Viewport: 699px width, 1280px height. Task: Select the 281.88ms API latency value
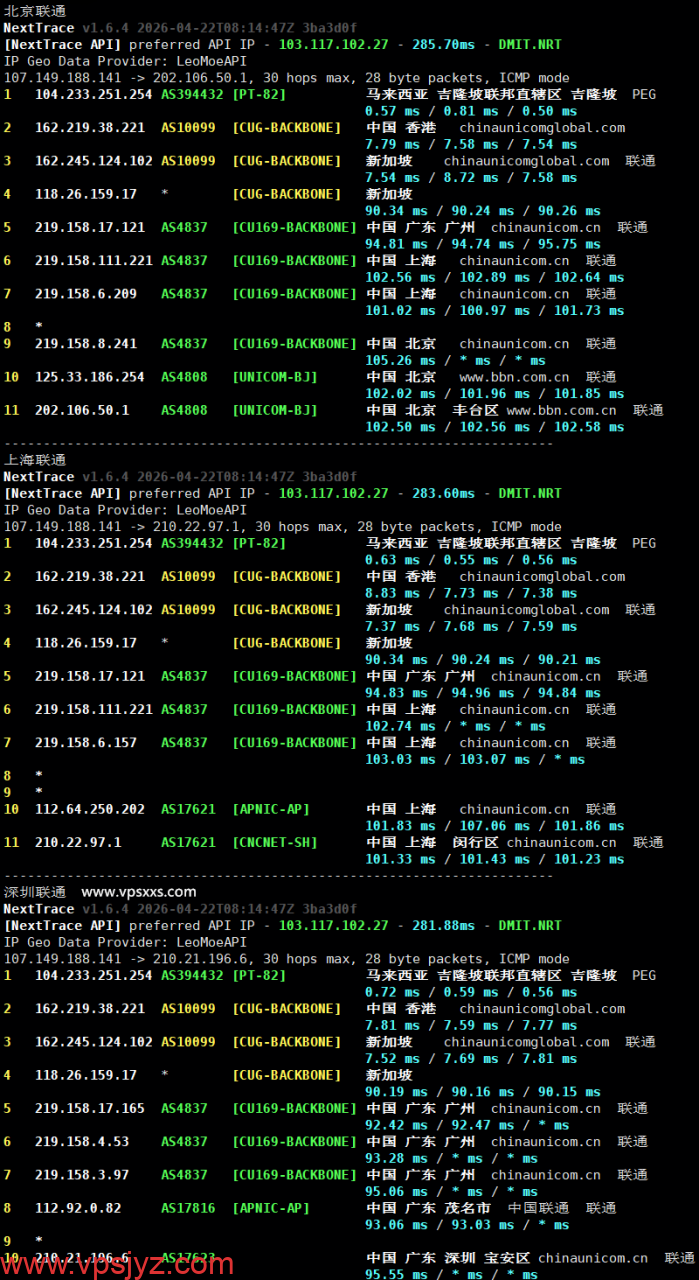point(443,925)
